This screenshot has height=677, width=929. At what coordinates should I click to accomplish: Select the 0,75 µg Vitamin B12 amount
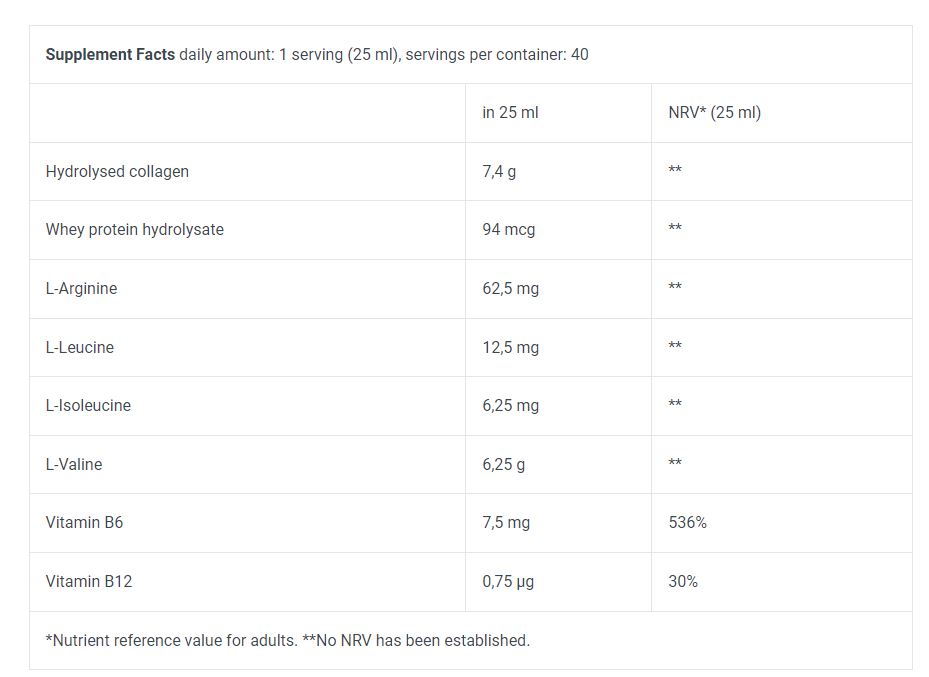click(x=508, y=581)
